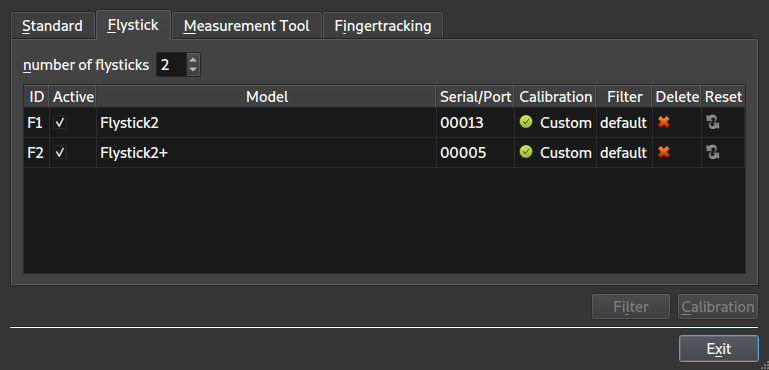Click the Filter column header
This screenshot has height=370, width=769.
(x=624, y=97)
